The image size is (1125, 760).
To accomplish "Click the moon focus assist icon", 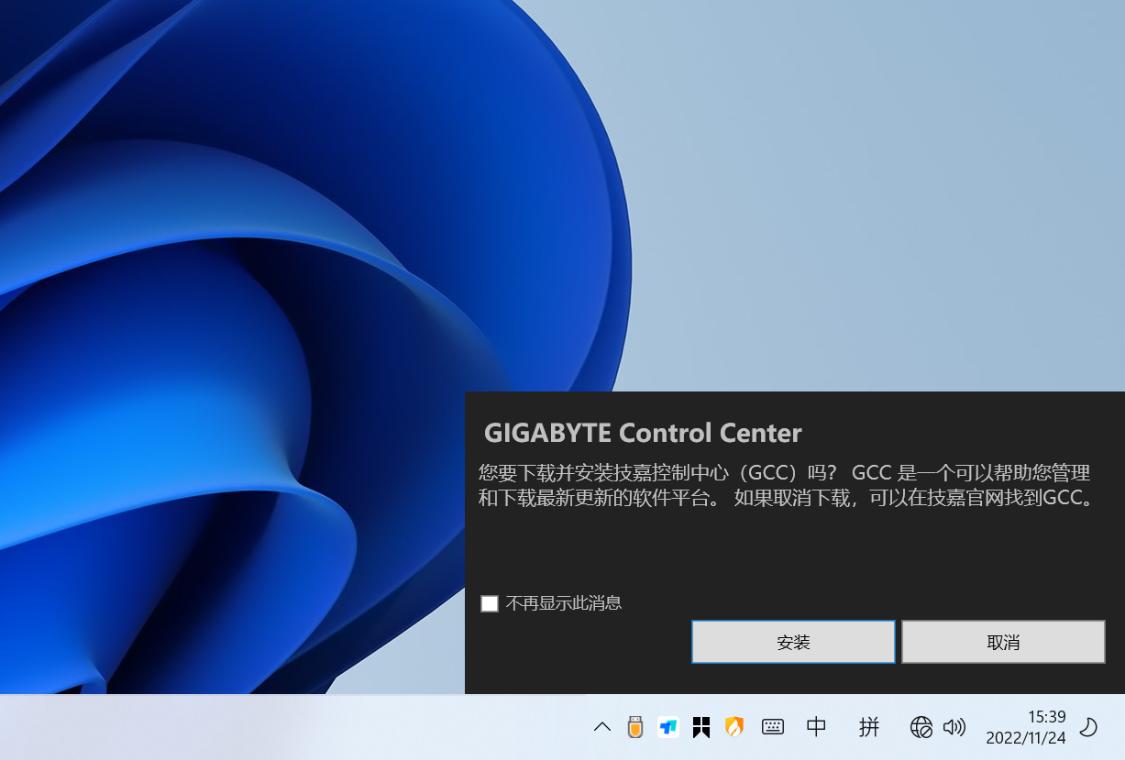I will [x=1088, y=727].
